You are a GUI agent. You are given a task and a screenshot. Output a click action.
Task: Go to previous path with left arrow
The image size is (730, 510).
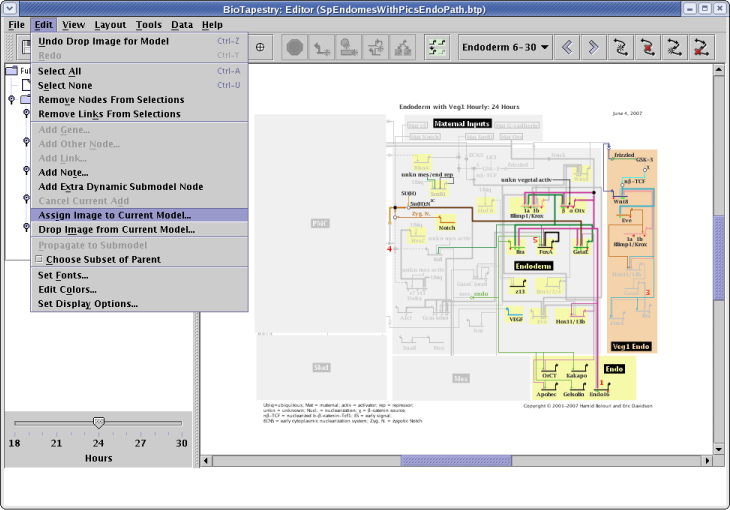[568, 47]
